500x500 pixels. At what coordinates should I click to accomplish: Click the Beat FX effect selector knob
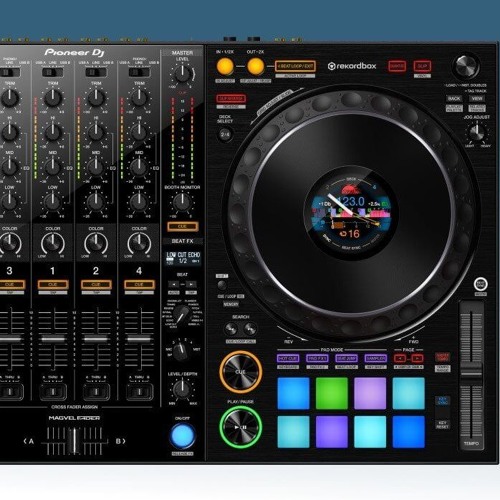coord(182,315)
